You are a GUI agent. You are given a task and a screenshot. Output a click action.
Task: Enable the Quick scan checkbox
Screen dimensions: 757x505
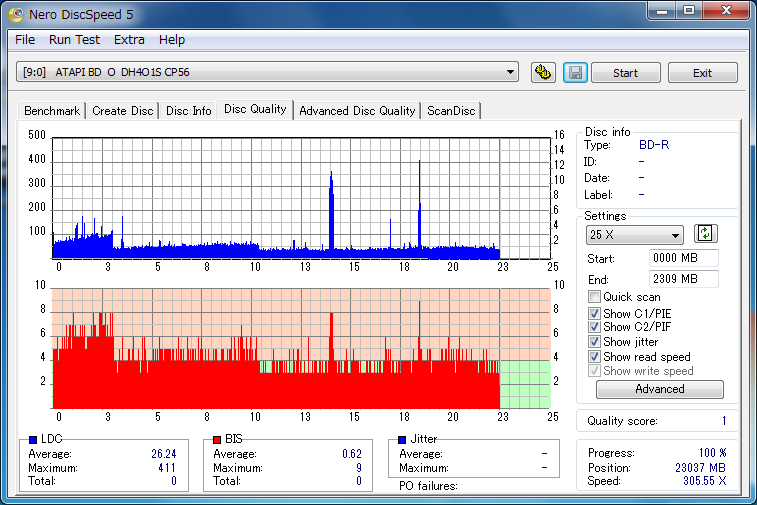(x=594, y=296)
